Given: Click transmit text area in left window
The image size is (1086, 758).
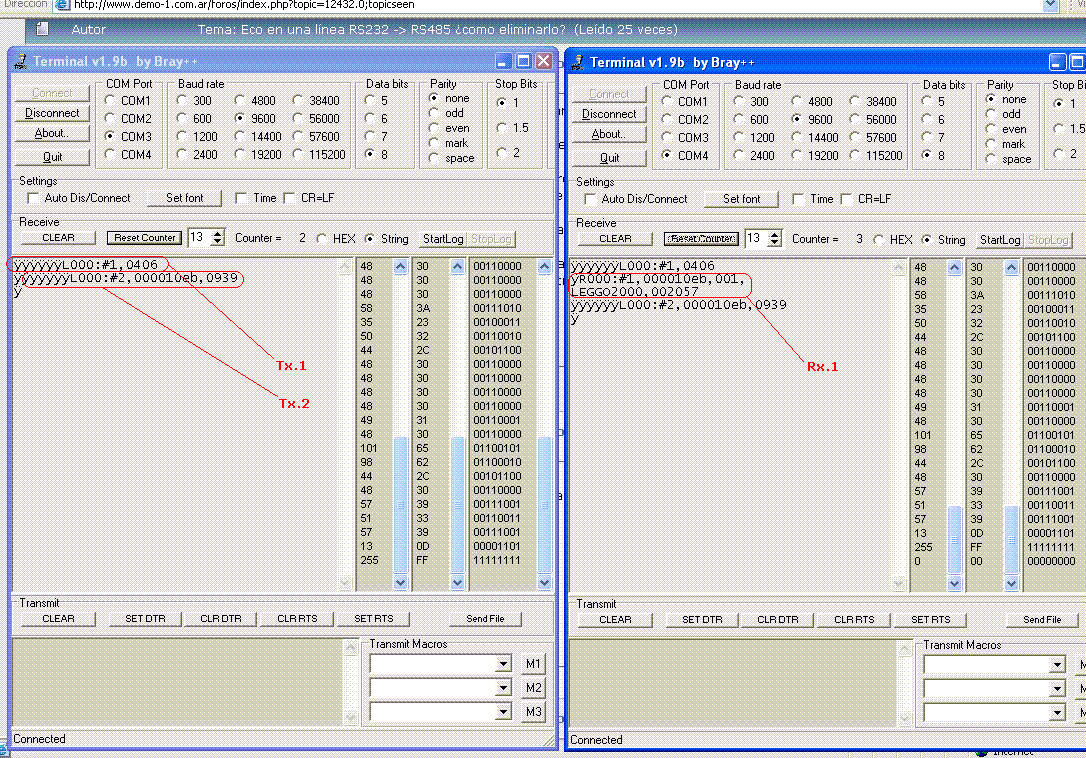Looking at the screenshot, I should 179,682.
